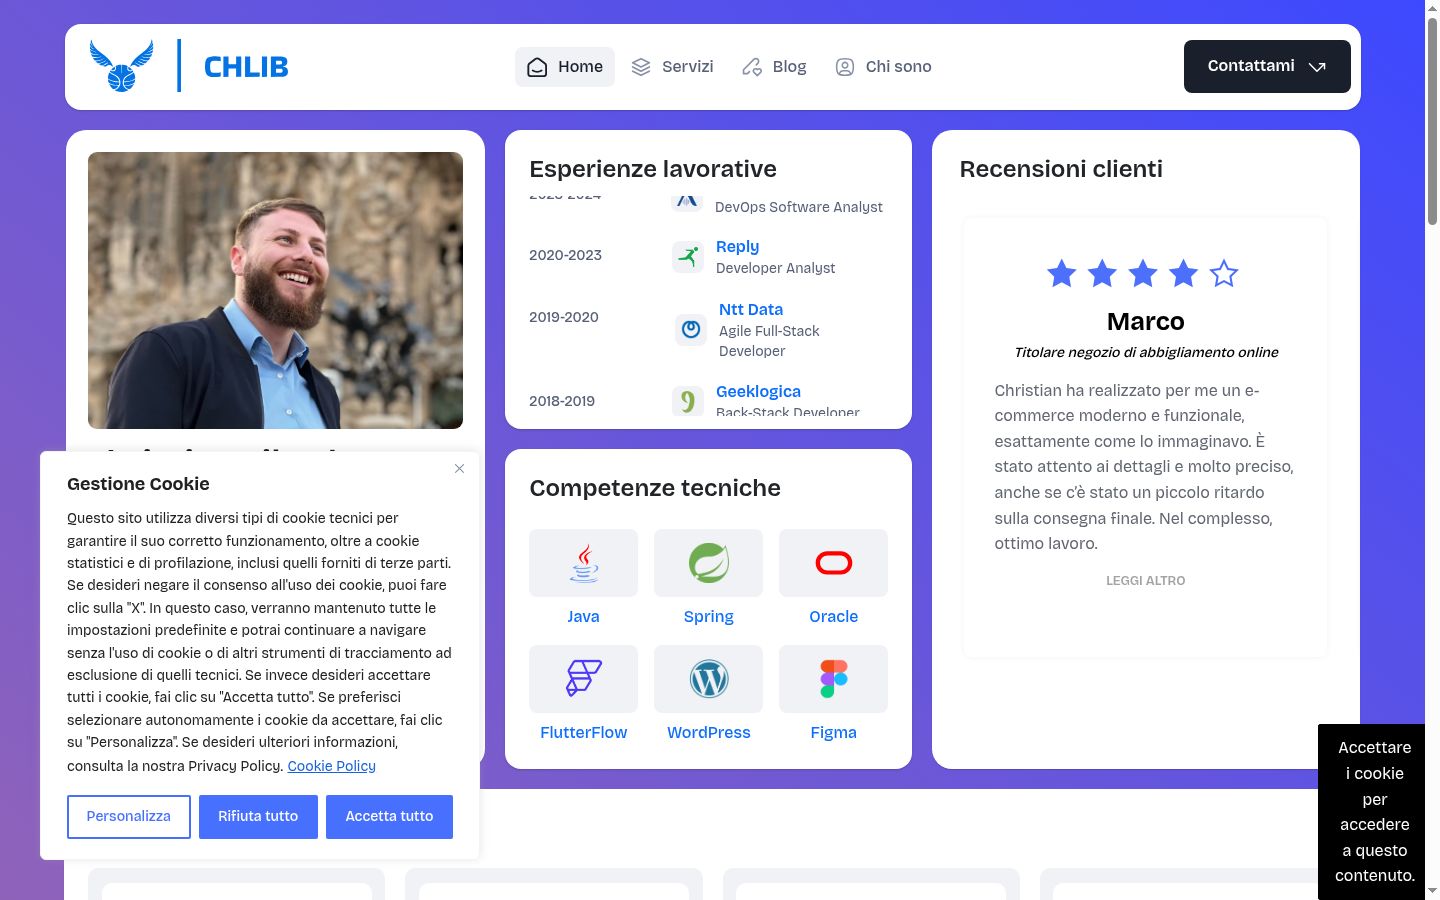This screenshot has height=900, width=1440.
Task: Click the Oracle logo tile
Action: pos(833,563)
